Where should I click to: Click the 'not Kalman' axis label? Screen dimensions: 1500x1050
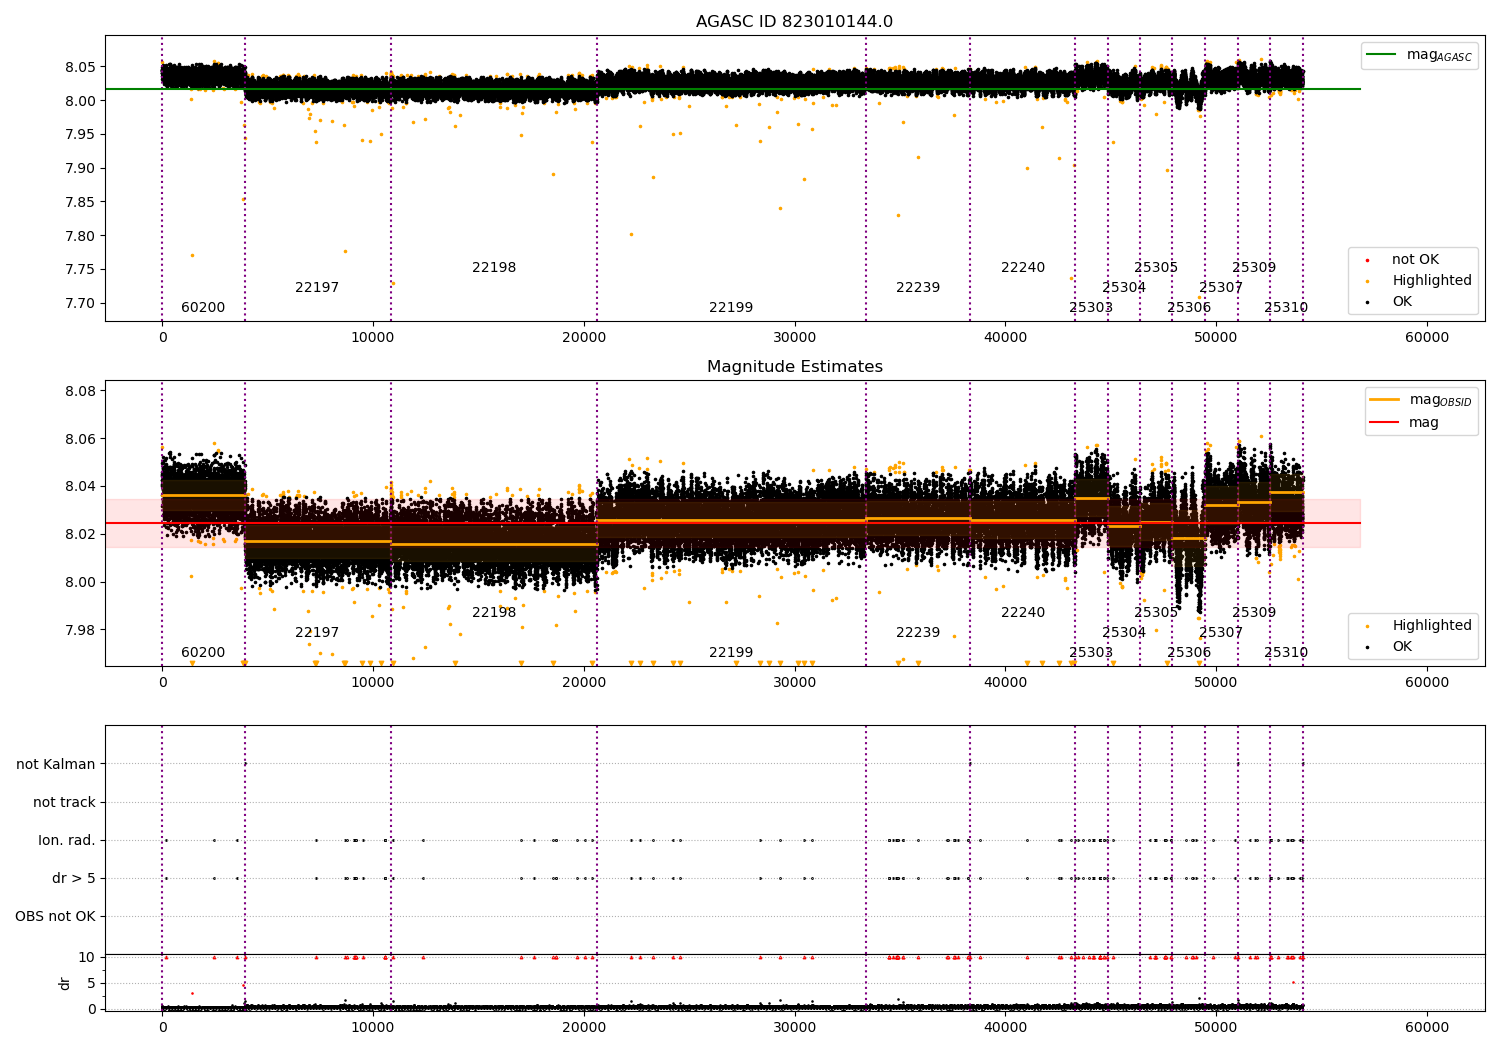56,764
